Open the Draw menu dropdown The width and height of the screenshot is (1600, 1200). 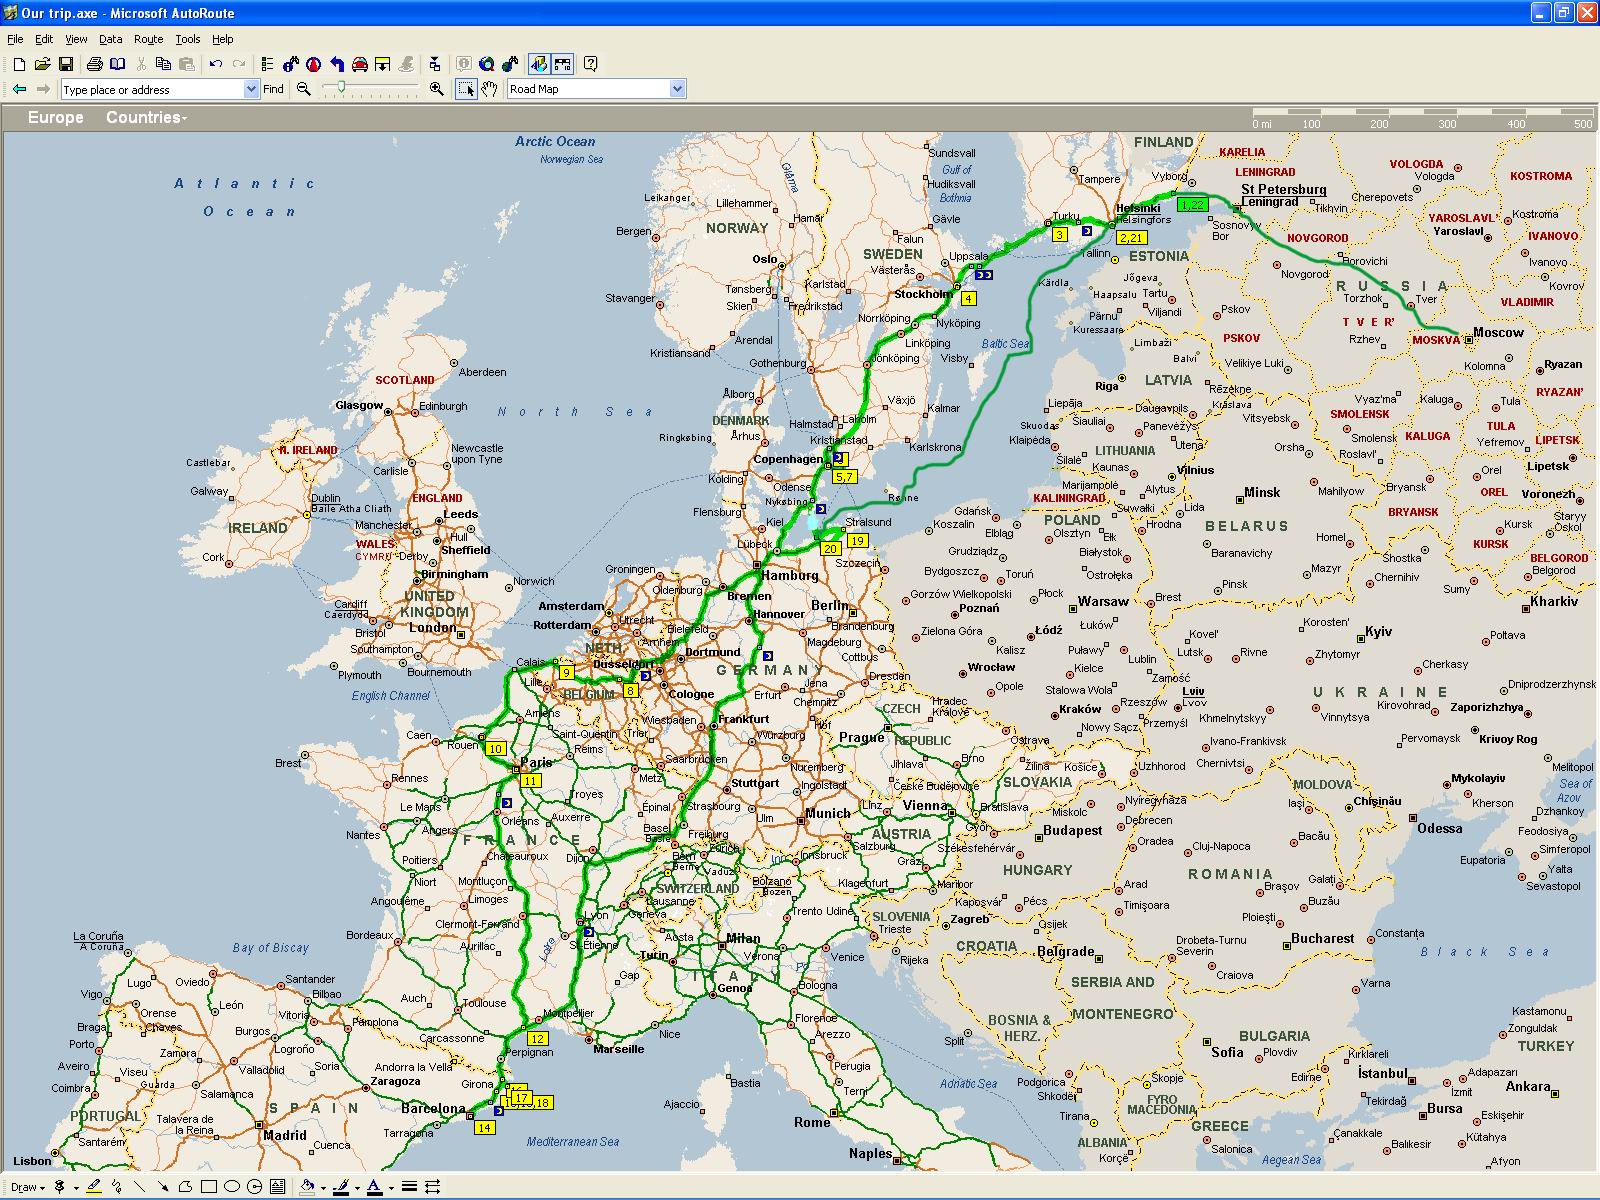click(27, 1187)
